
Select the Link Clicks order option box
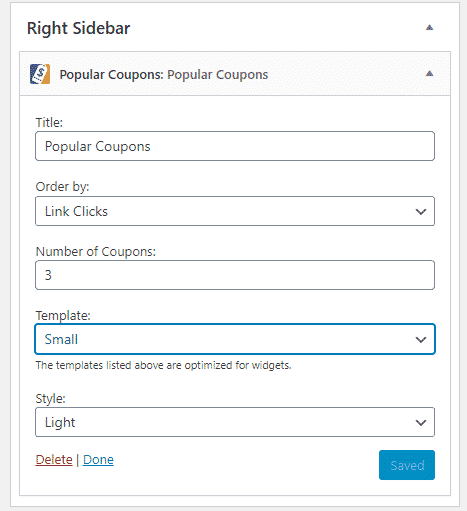(x=235, y=211)
